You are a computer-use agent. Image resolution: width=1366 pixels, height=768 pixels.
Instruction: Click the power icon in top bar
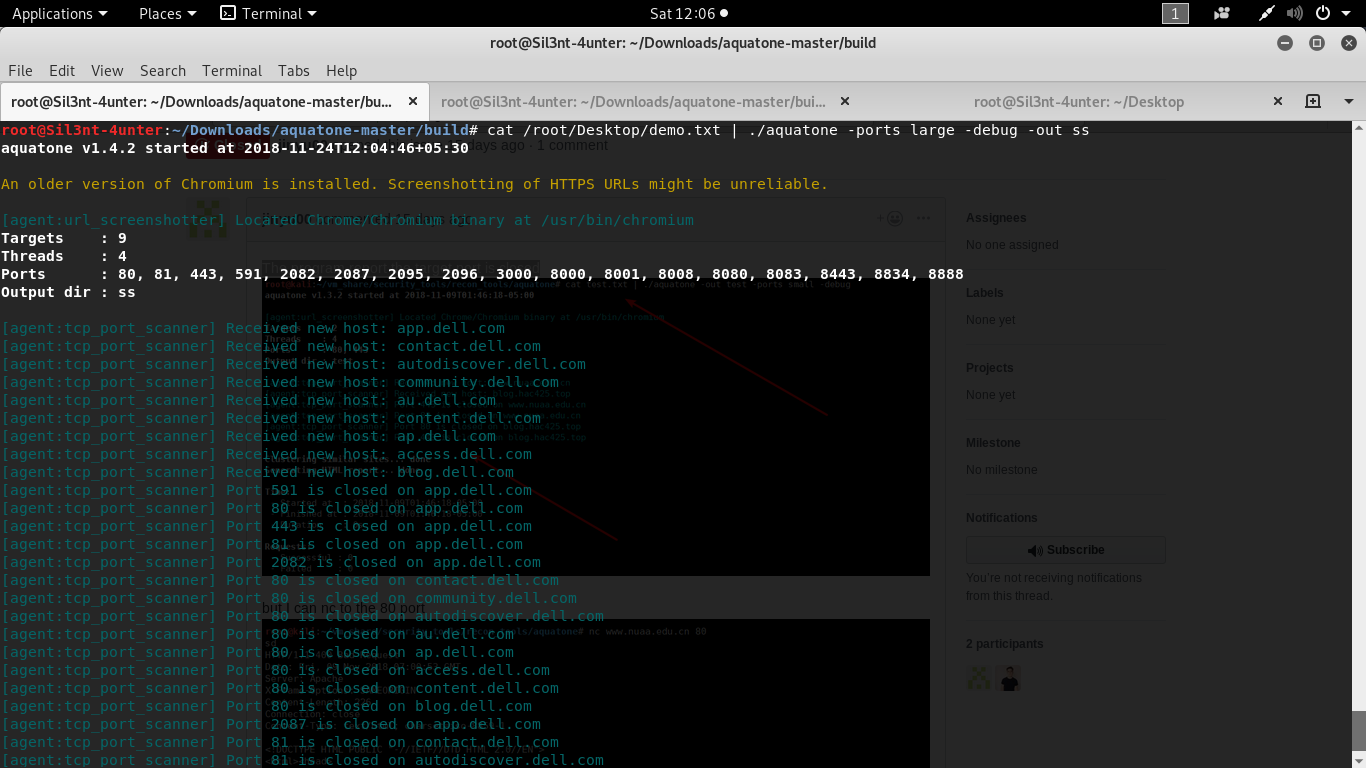(x=1323, y=13)
